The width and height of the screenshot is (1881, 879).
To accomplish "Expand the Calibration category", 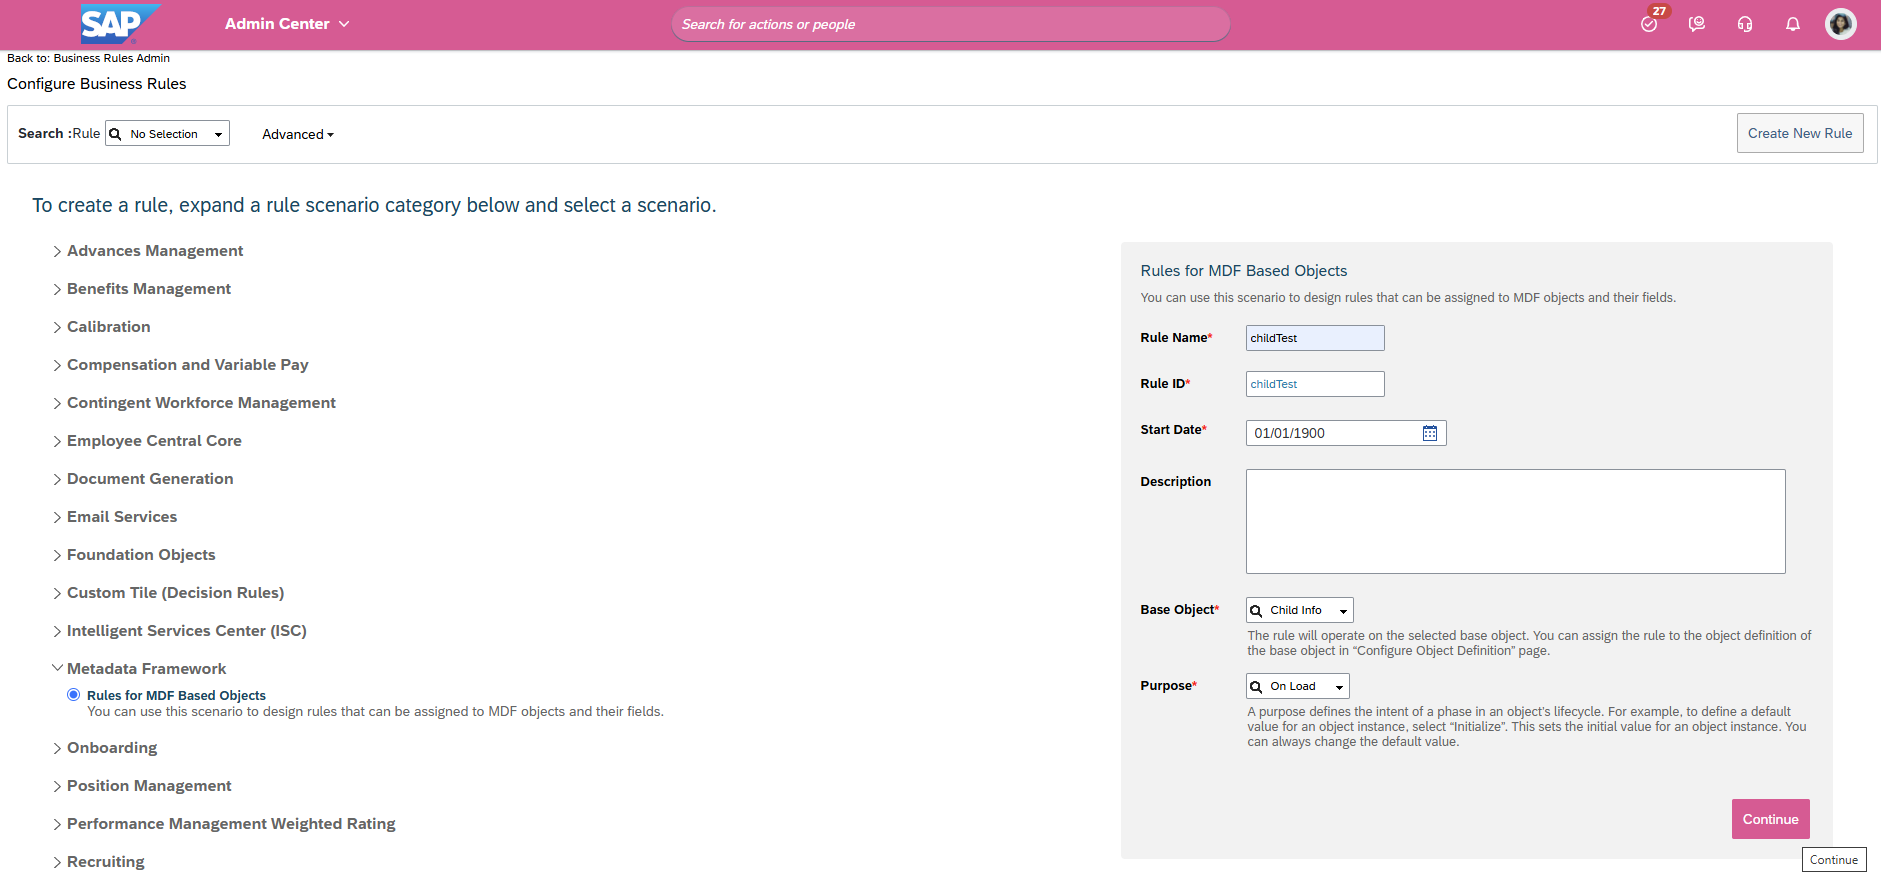I will 101,327.
